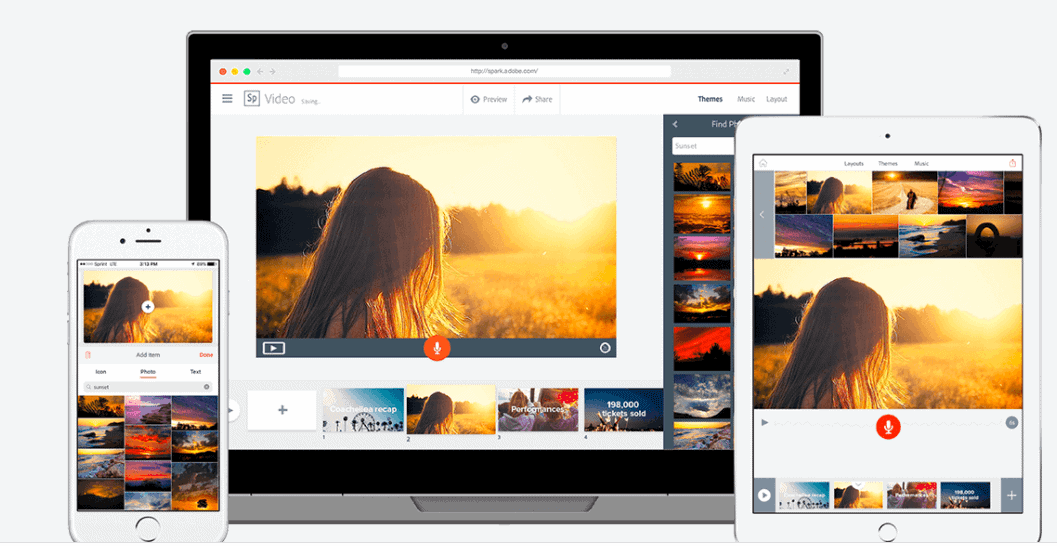Click the fullscreen icon in the browser title bar
Image resolution: width=1057 pixels, height=546 pixels.
786,71
